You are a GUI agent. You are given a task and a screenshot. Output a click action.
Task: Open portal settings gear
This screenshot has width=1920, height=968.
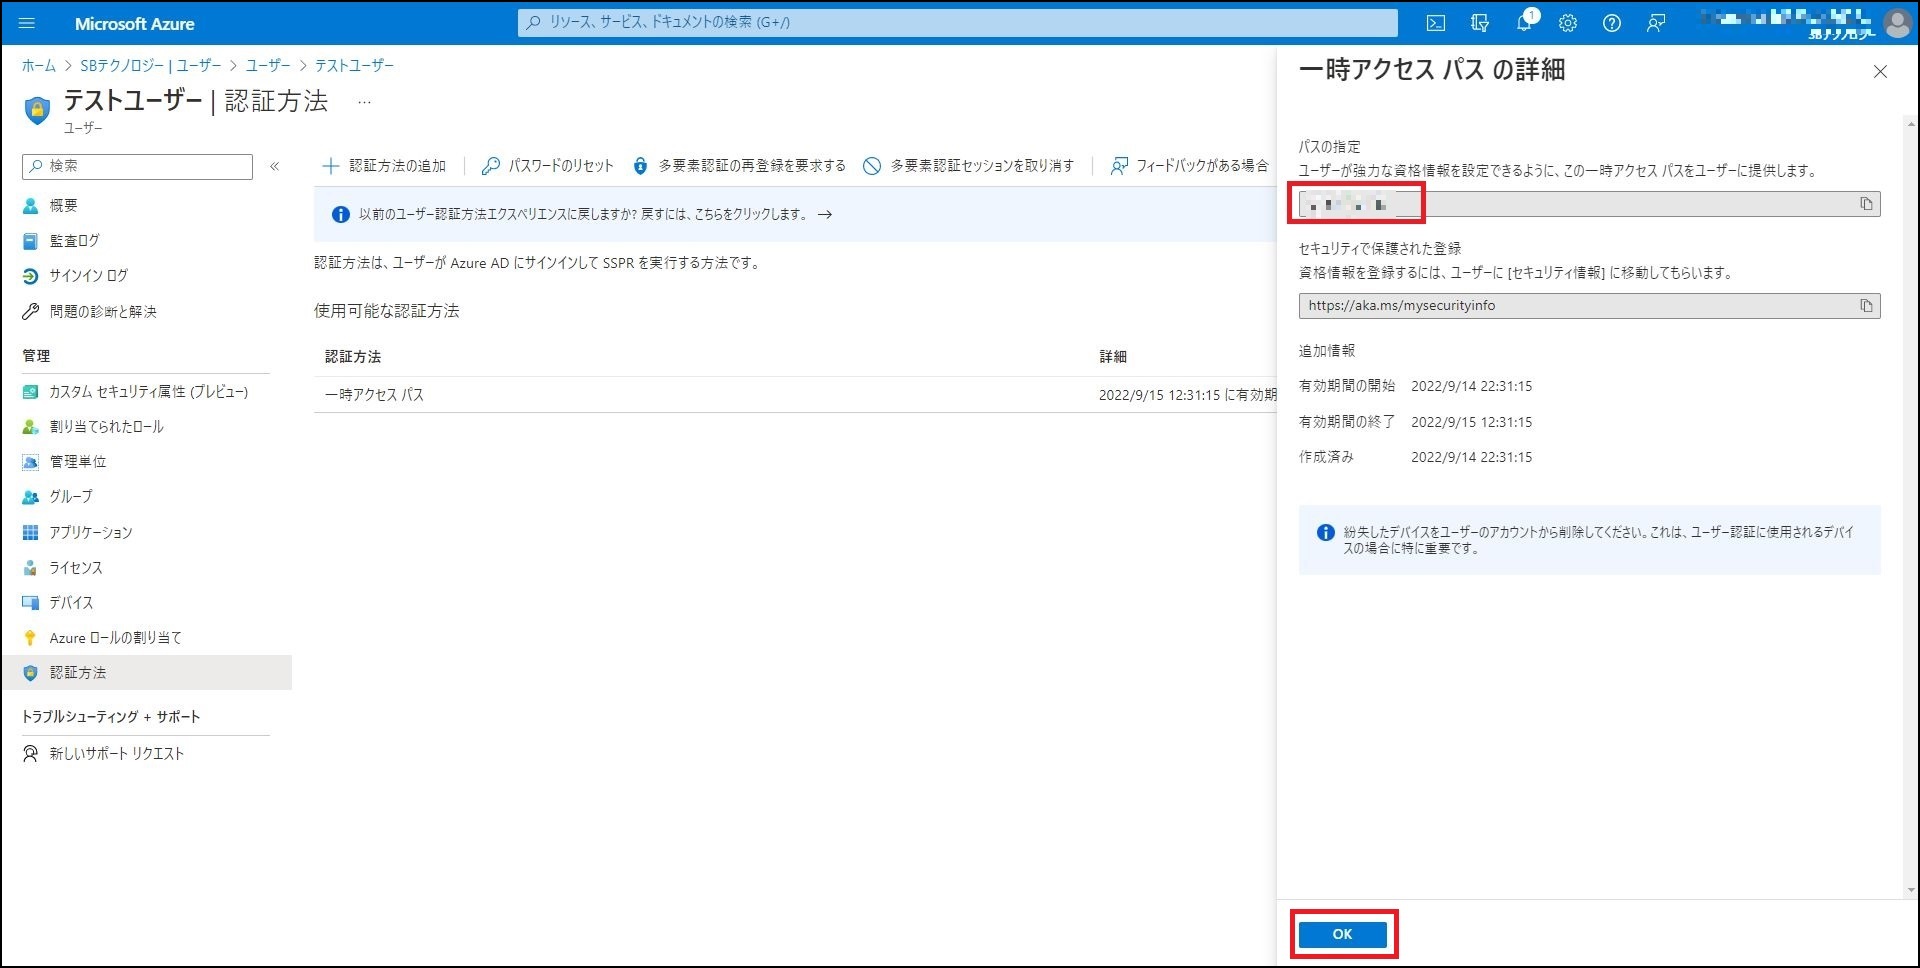click(1568, 23)
